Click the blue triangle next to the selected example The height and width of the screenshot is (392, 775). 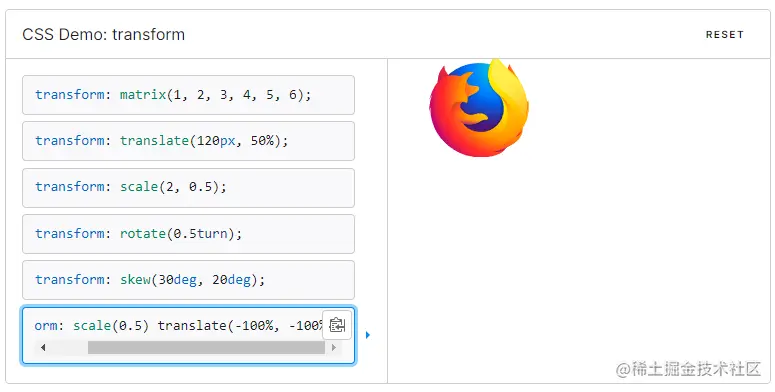tap(368, 335)
